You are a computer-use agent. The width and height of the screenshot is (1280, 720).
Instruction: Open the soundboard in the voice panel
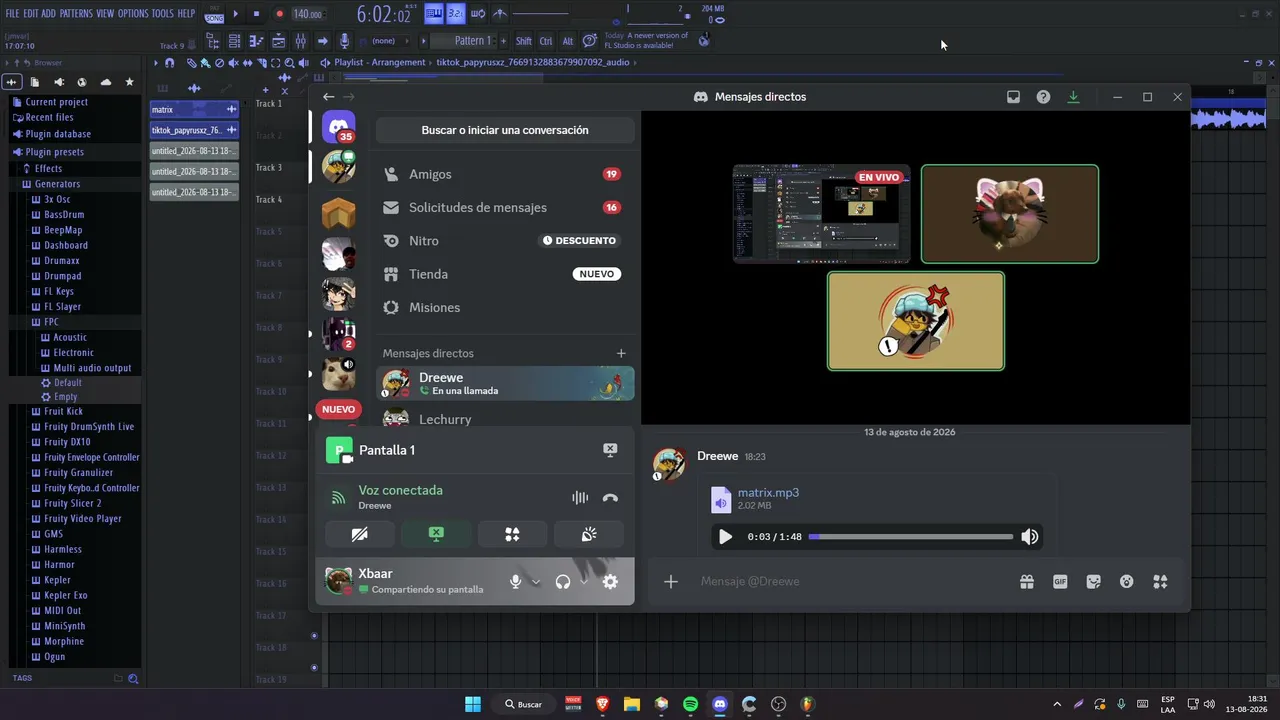coord(589,534)
